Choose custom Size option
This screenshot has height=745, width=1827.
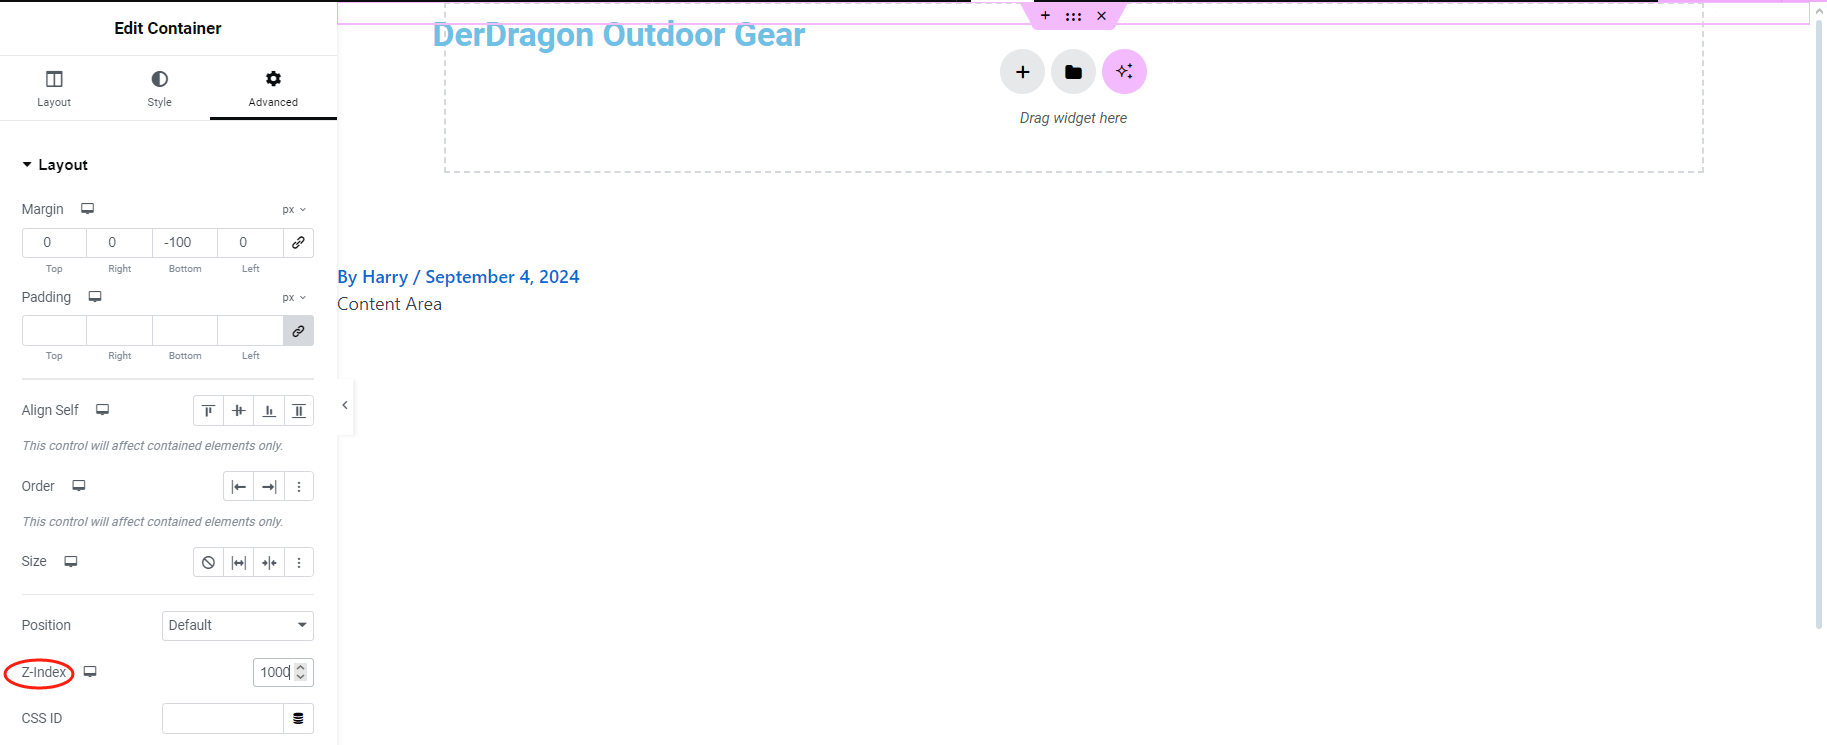(x=298, y=563)
